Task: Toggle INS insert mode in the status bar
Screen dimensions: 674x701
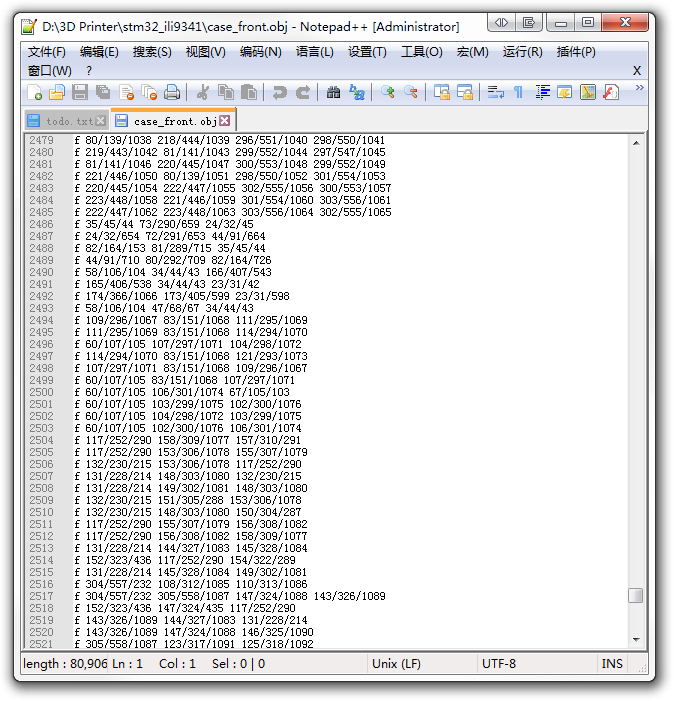Action: click(612, 664)
